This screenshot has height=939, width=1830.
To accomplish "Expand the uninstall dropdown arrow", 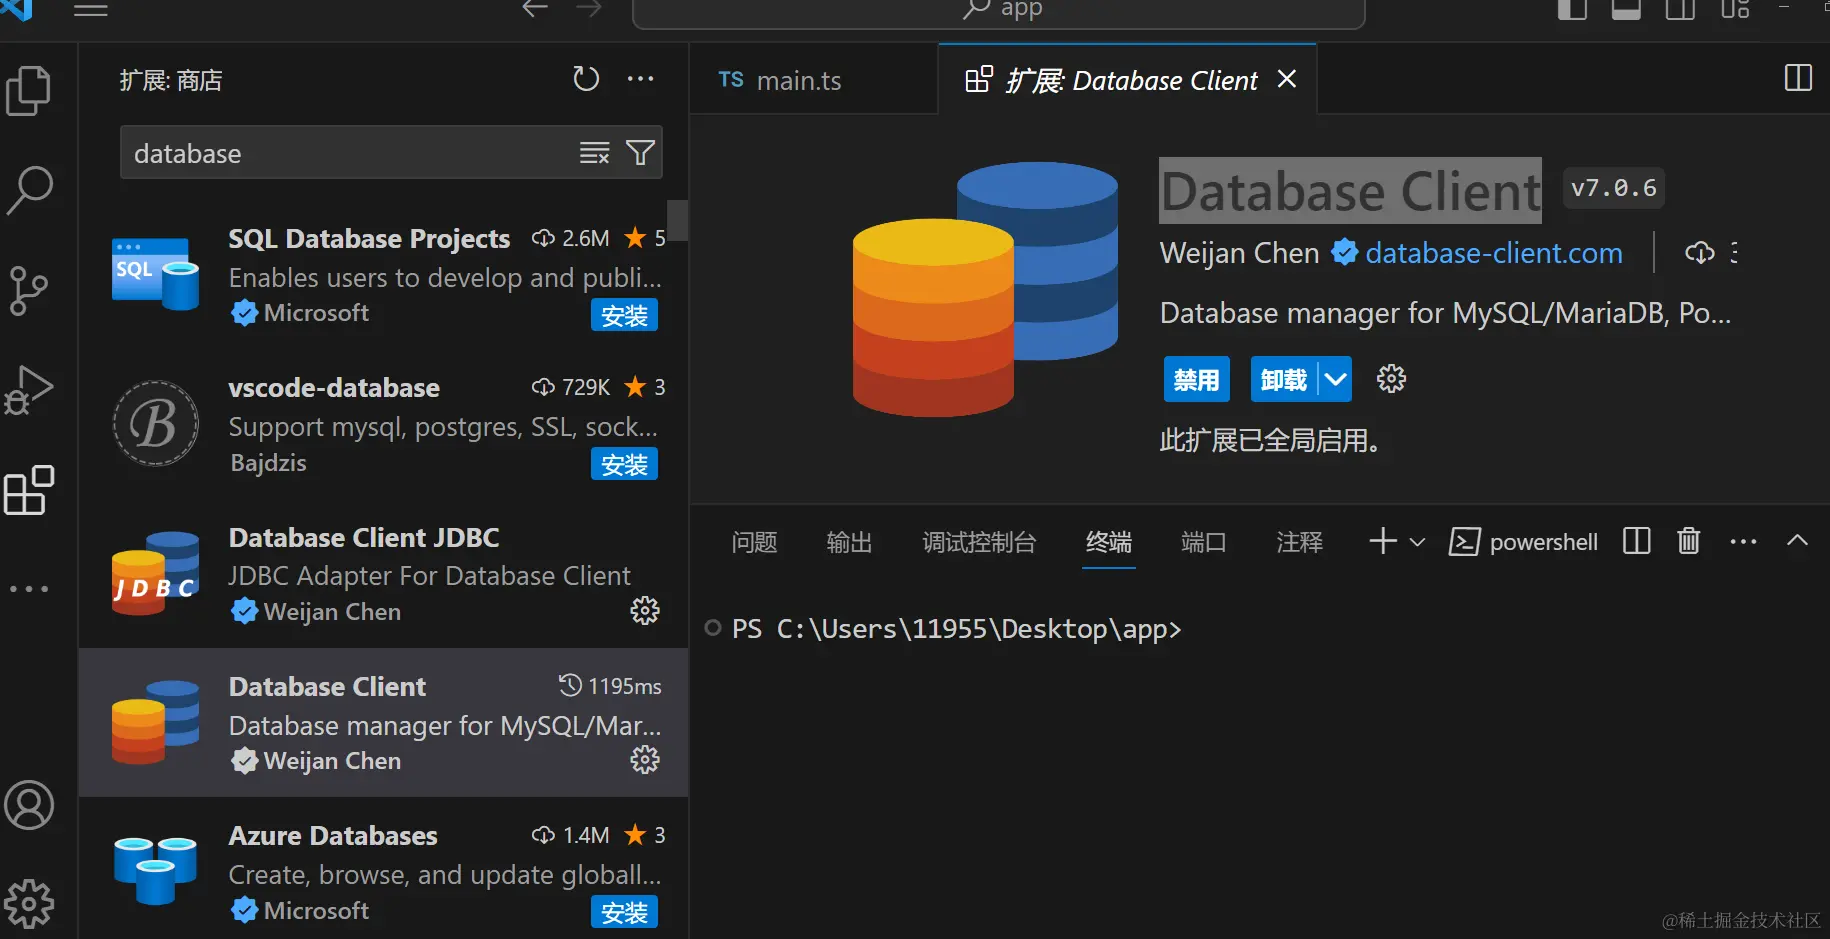I will click(1335, 379).
